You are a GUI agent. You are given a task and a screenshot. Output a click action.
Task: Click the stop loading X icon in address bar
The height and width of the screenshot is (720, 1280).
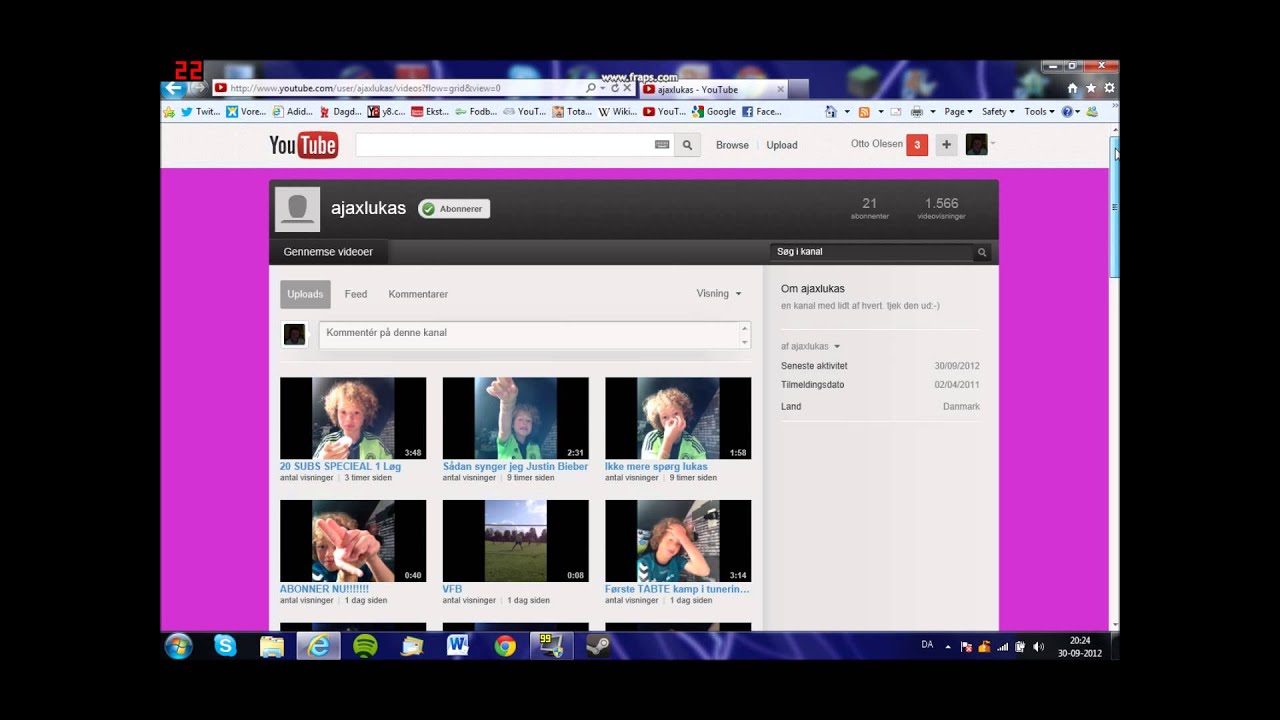click(627, 88)
